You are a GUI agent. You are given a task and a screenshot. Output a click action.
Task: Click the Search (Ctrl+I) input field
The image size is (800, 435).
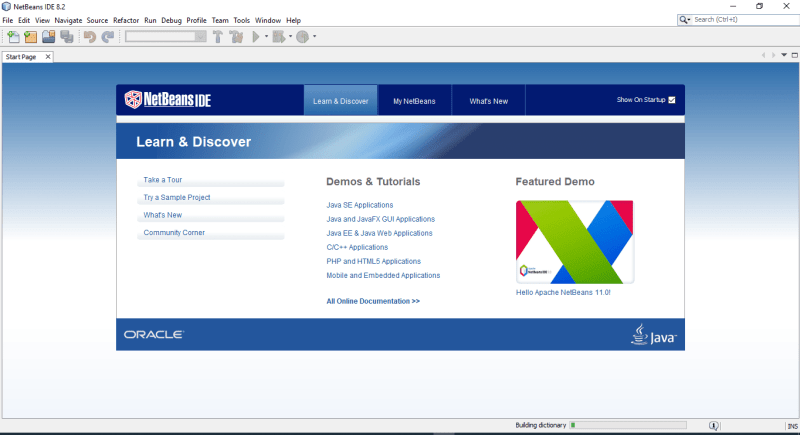click(x=745, y=19)
